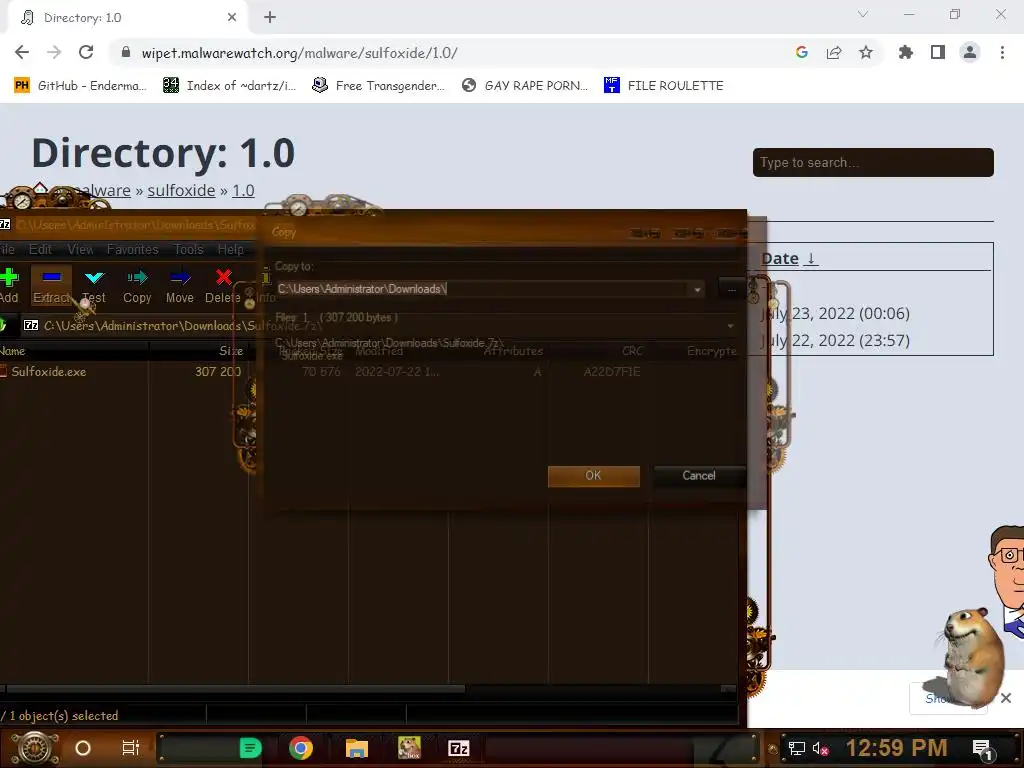Image resolution: width=1024 pixels, height=768 pixels.
Task: Dismiss the hamster popup with X
Action: (1006, 698)
